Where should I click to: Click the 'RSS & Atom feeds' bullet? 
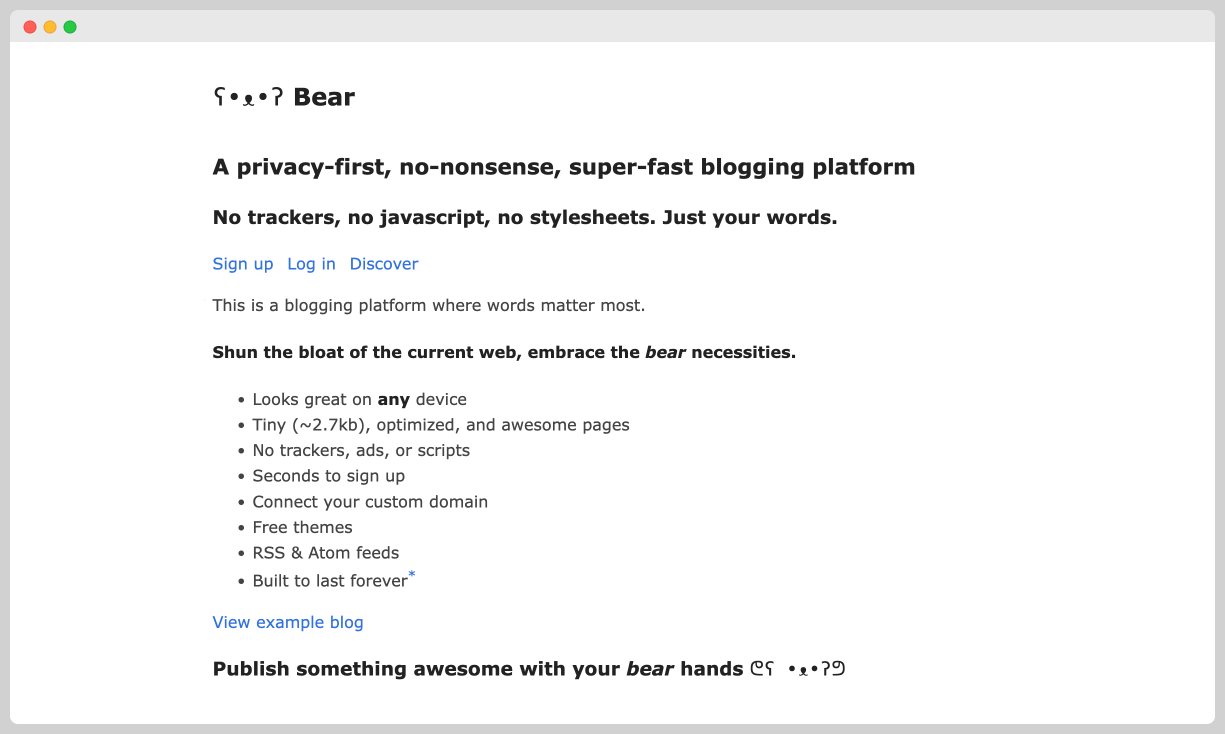325,552
